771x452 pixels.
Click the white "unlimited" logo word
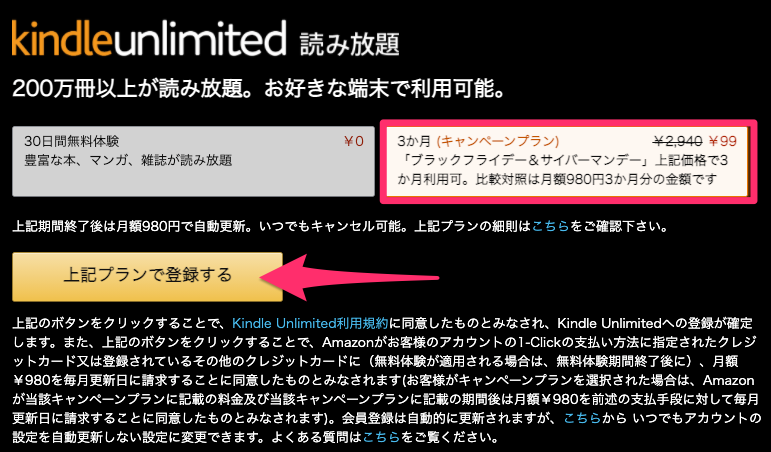(200, 38)
